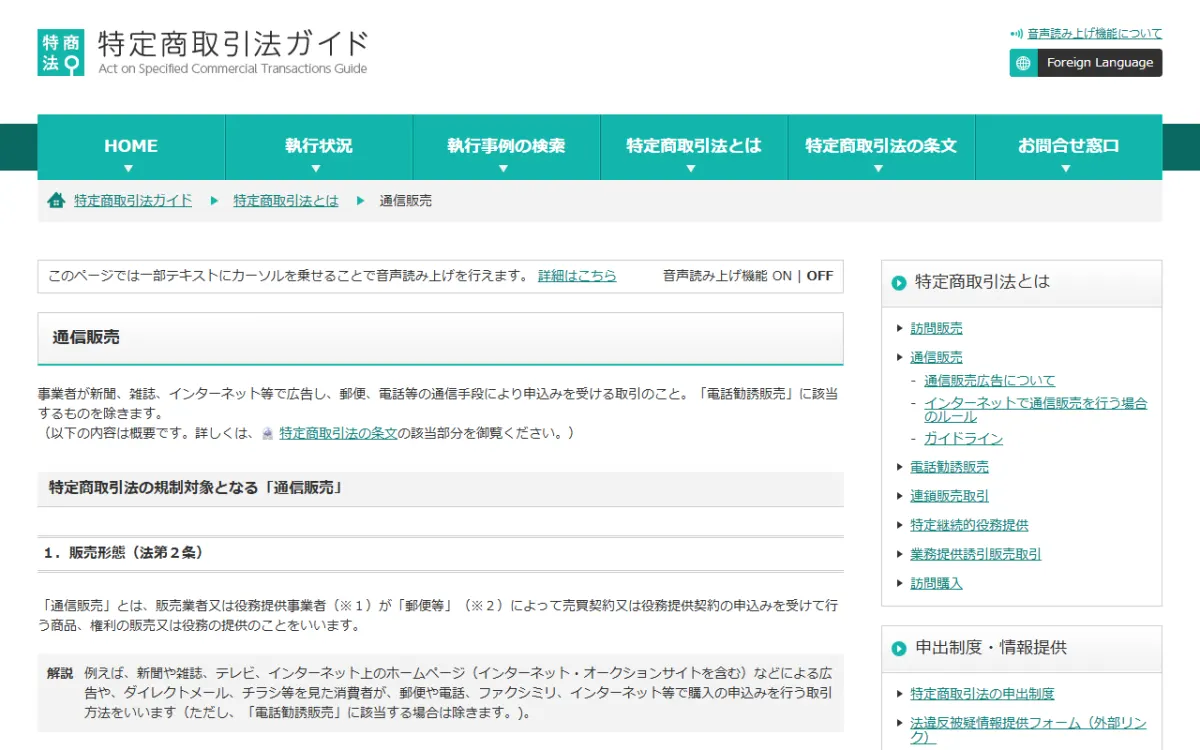Open the 特定商取引法の条文 navigation menu
This screenshot has width=1200, height=750.
(x=881, y=147)
